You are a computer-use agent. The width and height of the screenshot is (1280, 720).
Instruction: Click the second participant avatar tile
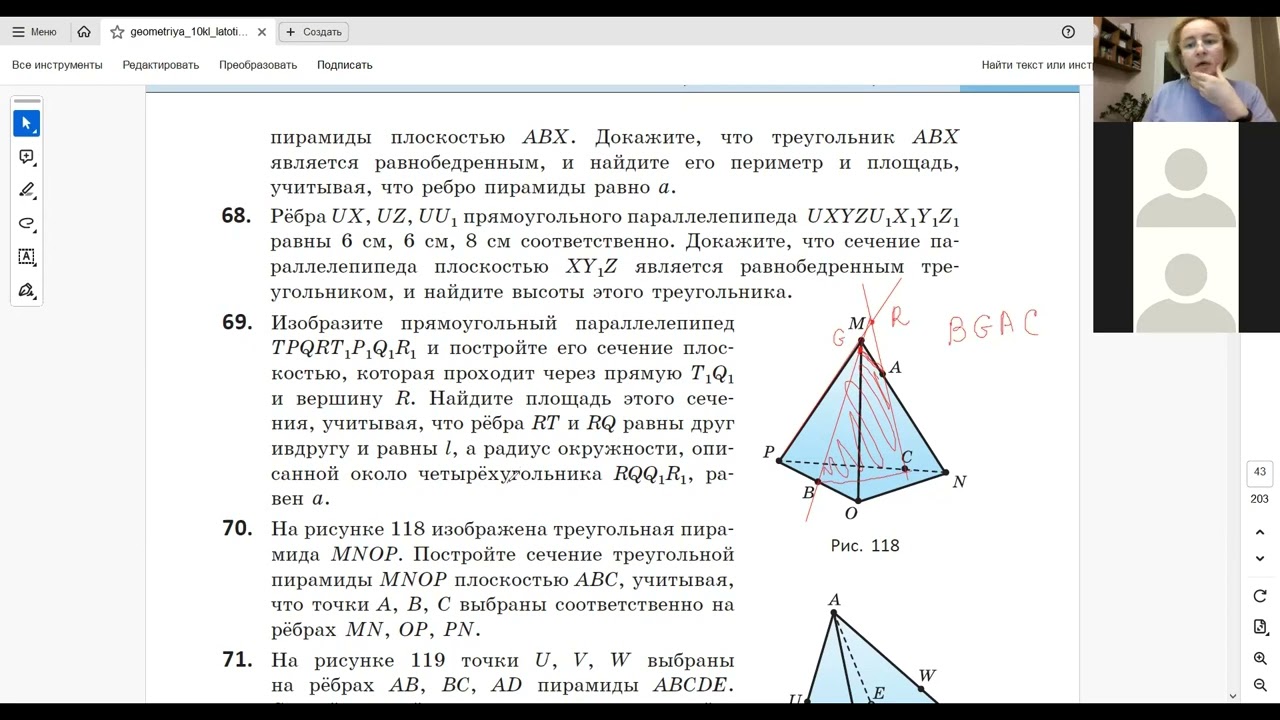click(1186, 280)
